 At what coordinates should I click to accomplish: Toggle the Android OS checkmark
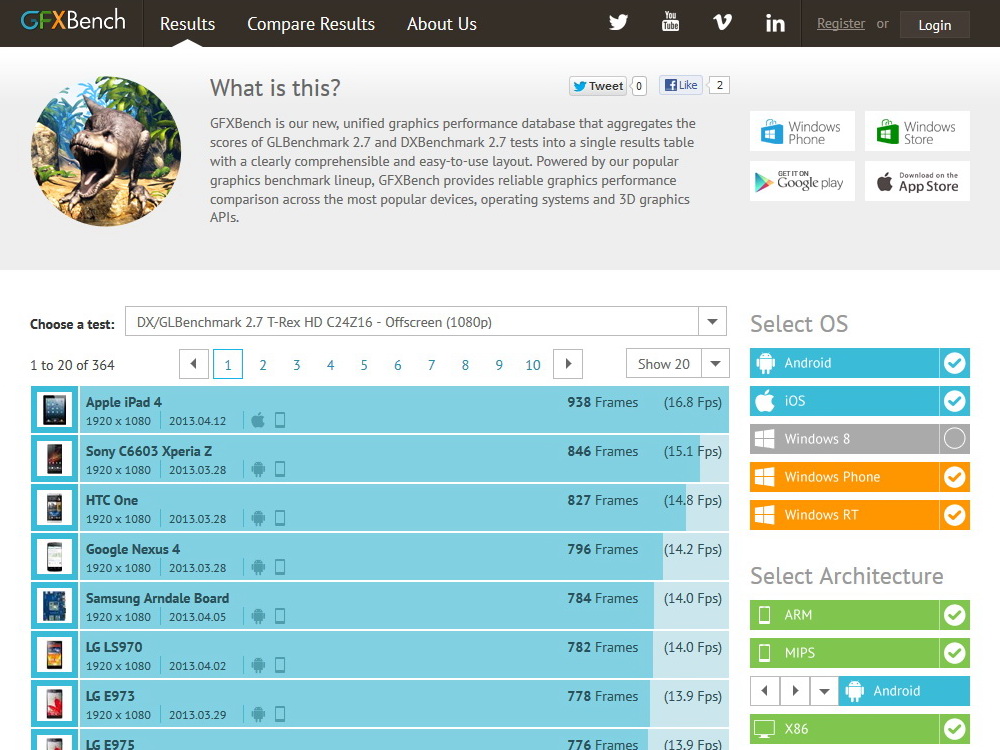pyautogui.click(x=954, y=363)
